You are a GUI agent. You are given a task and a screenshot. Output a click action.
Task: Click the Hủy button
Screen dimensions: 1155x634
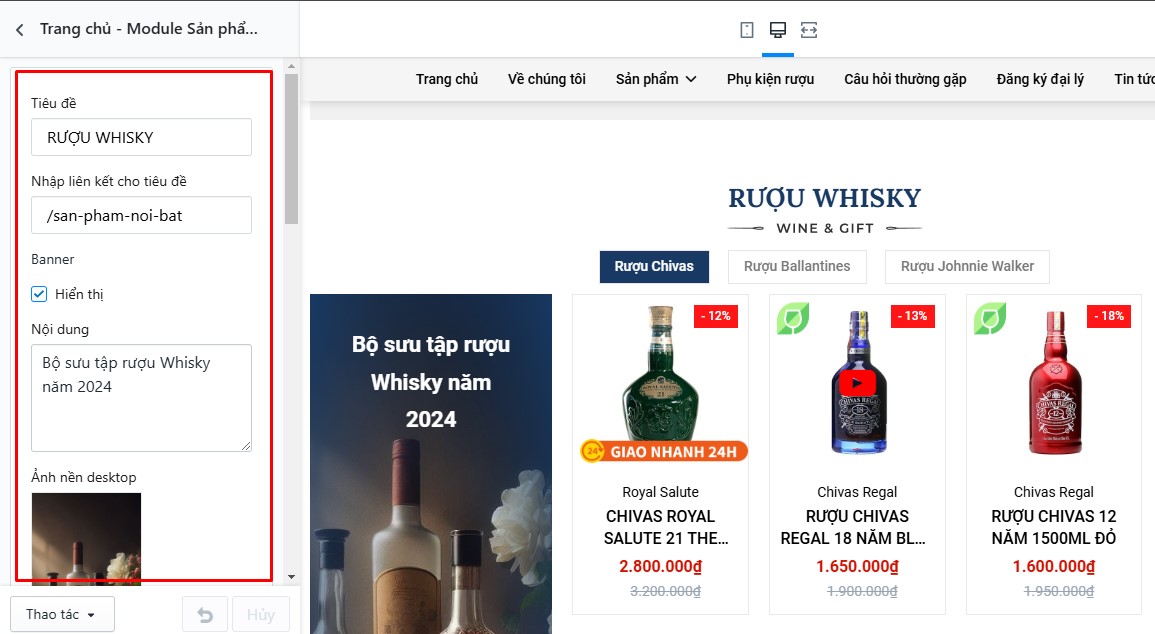point(261,615)
